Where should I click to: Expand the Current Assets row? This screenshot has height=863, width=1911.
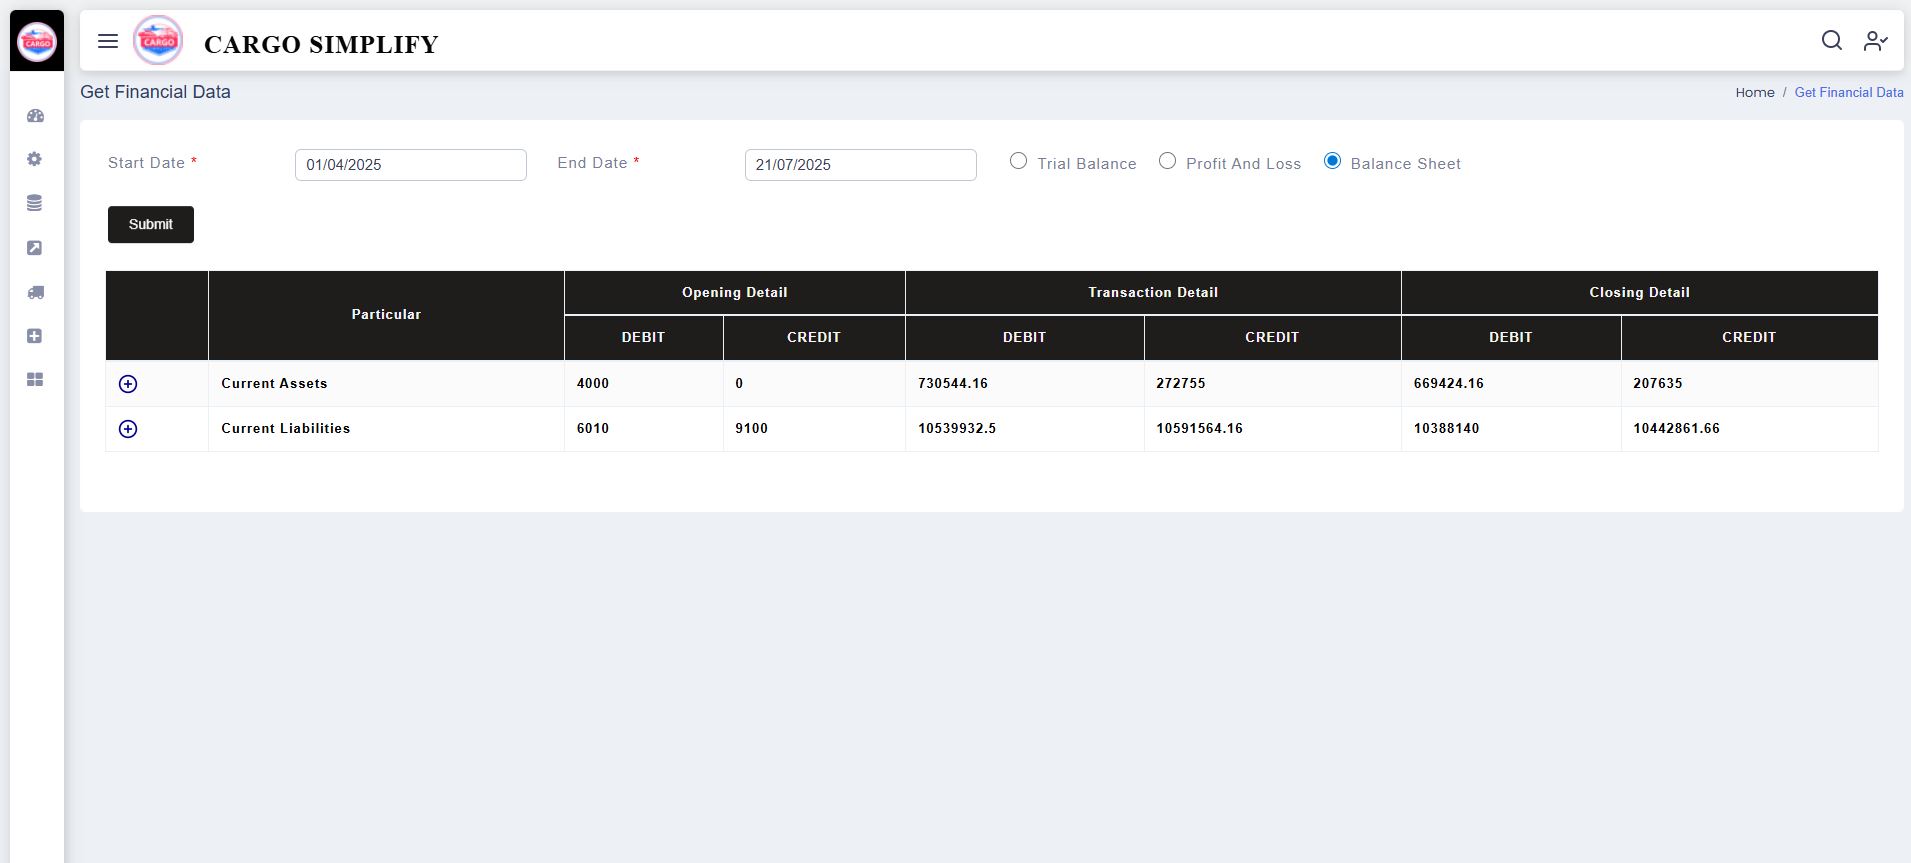[x=128, y=384]
